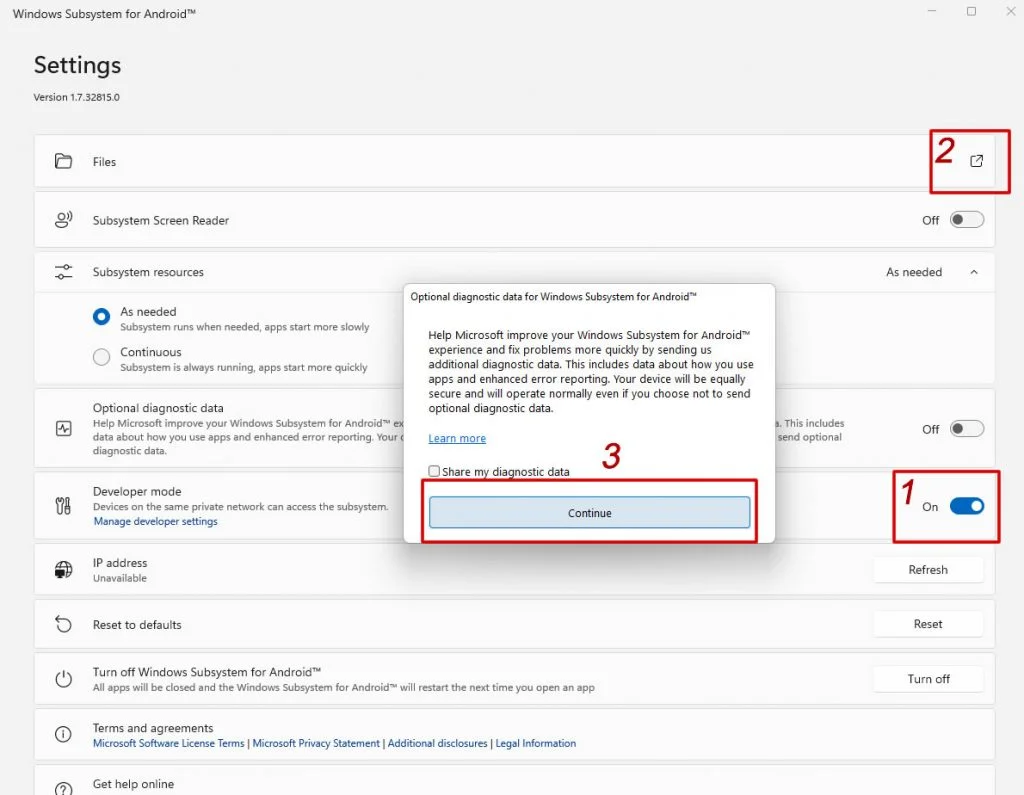This screenshot has height=795, width=1024.
Task: Click the Developer mode tools icon
Action: (x=63, y=506)
